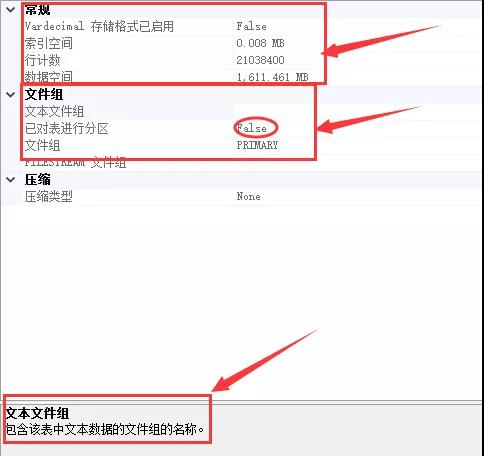Click the 0.008 MB index space value
The image size is (484, 456).
(x=260, y=43)
